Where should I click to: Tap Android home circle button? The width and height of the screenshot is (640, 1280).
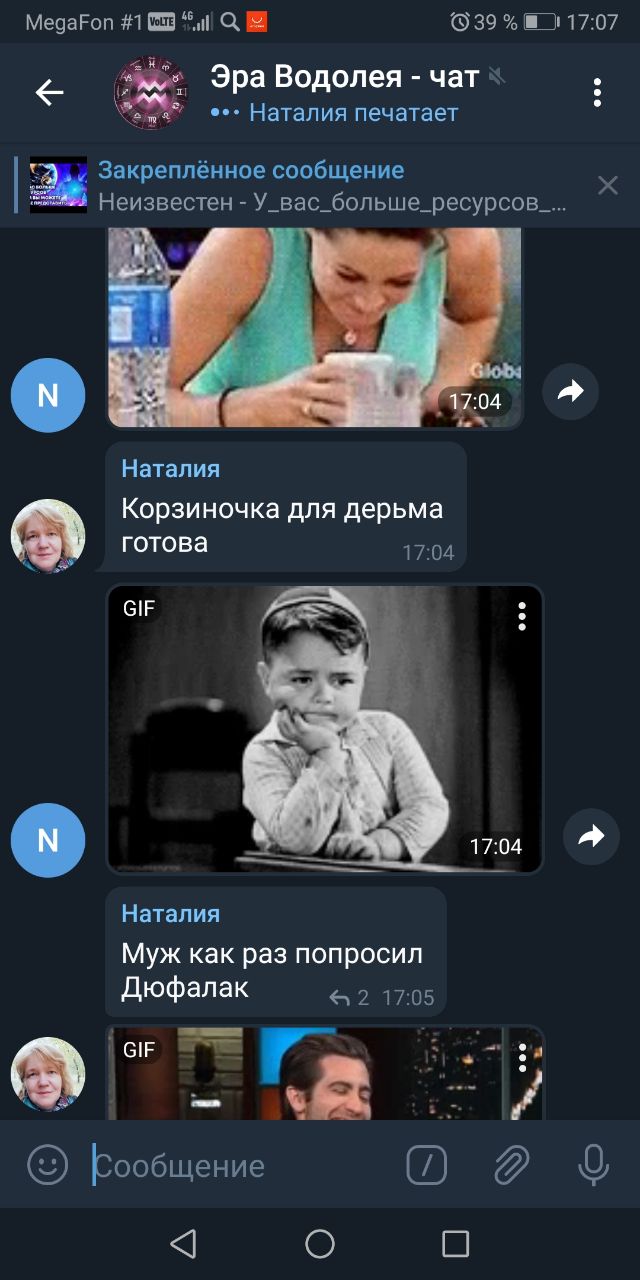coord(320,1243)
